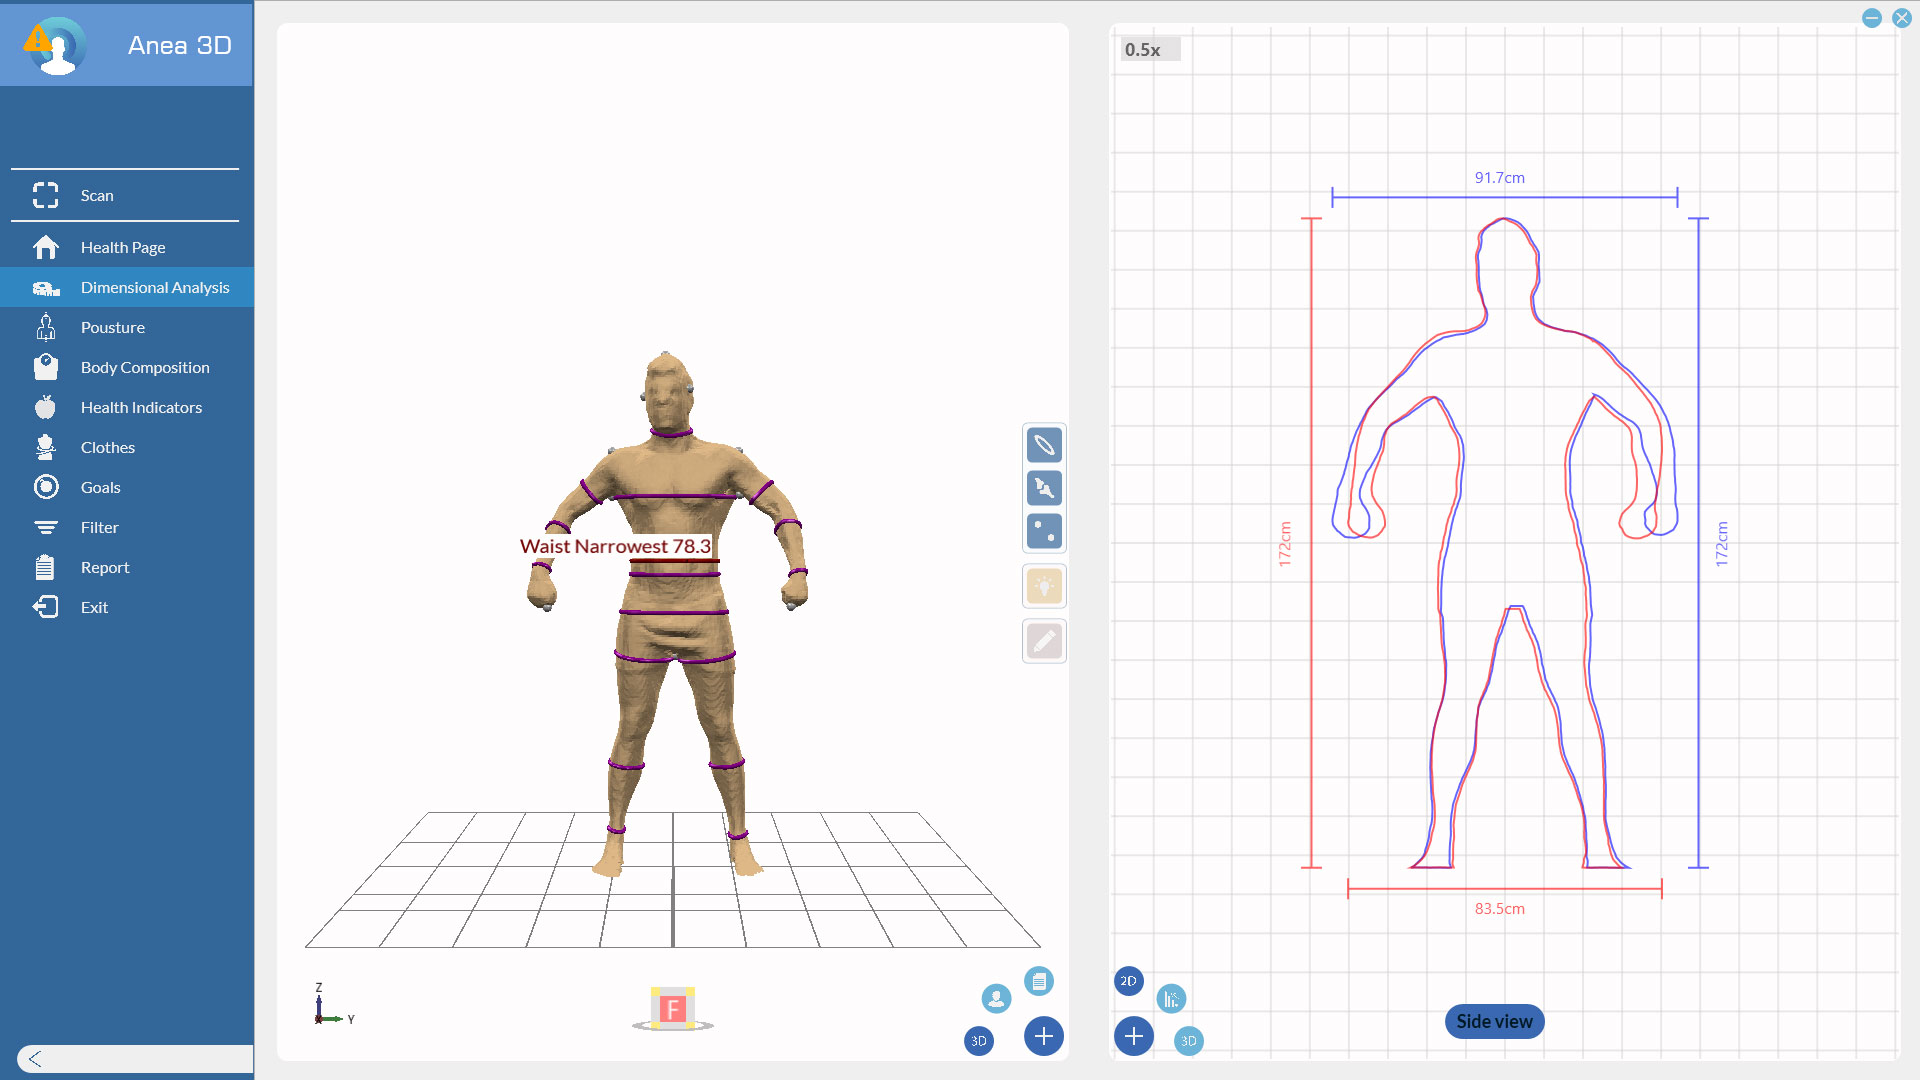The image size is (1920, 1080).
Task: Switch the silhouette panel to 2D view
Action: pyautogui.click(x=1128, y=982)
